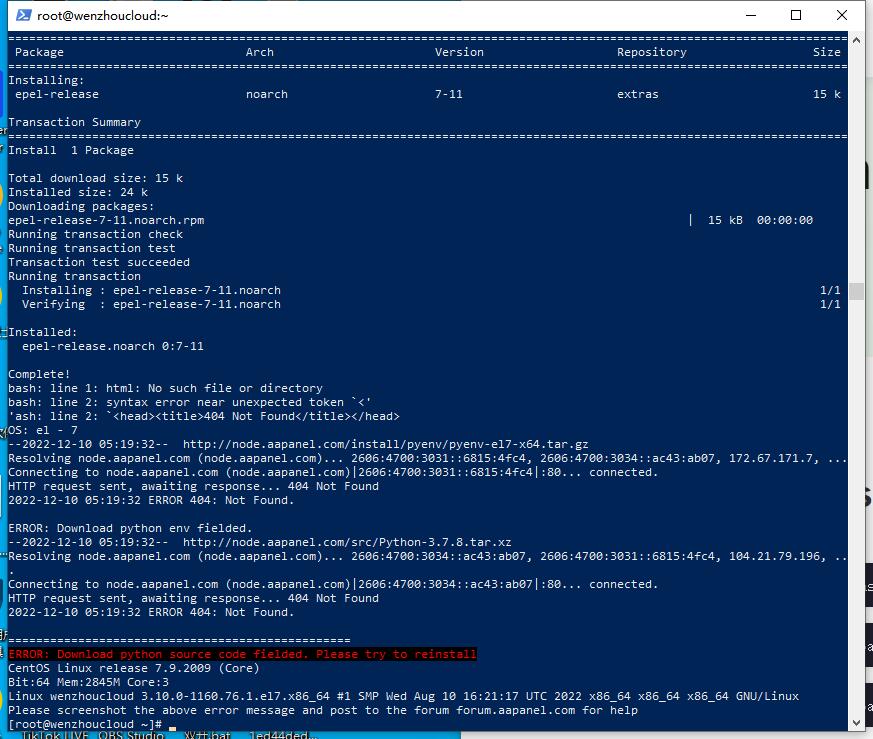The image size is (873, 739).
Task: Click the scrollbar down arrow
Action: point(856,722)
